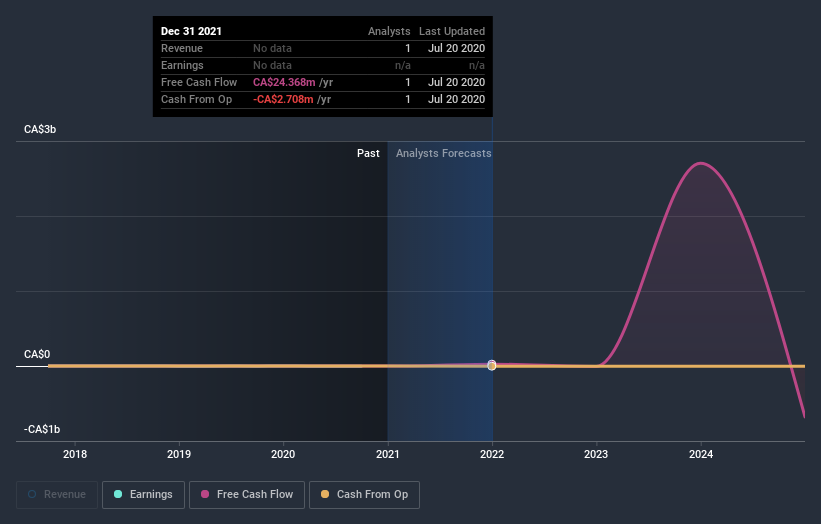Select the 2020 x-axis label
Viewport: 821px width, 524px height.
pyautogui.click(x=283, y=454)
